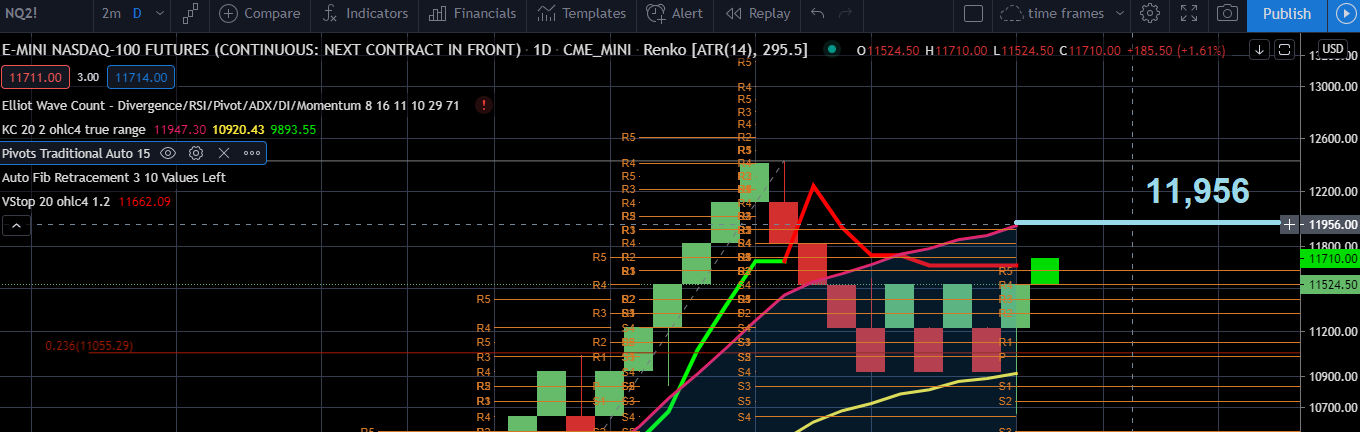Select the VStop 20 ohlc4 1.2 legend
Screen dimensions: 1360x432
[58, 201]
